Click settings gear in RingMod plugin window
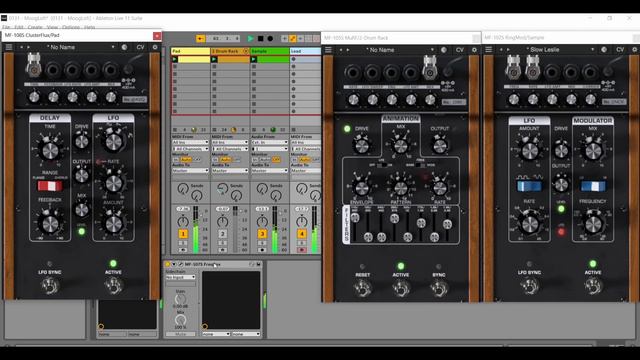This screenshot has height=360, width=640. [634, 50]
